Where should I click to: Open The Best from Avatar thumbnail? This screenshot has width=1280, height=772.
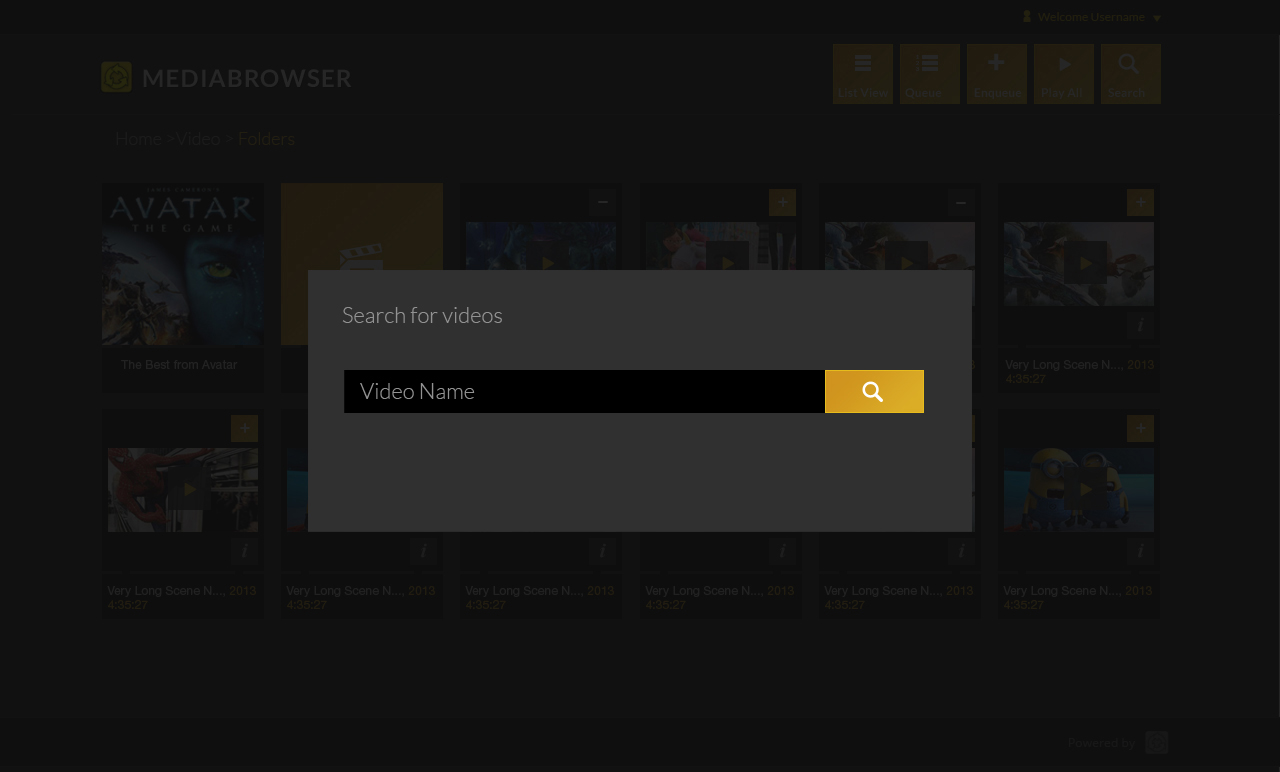[x=182, y=264]
